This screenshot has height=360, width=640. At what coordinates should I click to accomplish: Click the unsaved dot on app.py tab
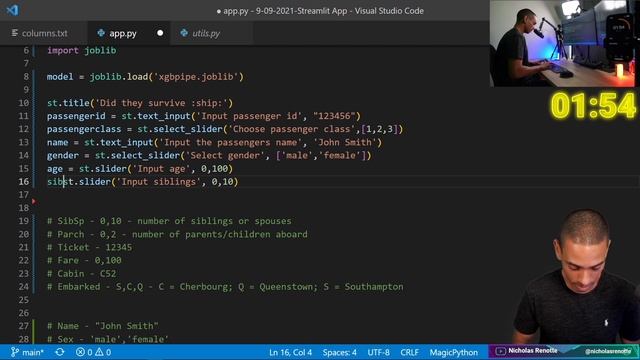(160, 33)
